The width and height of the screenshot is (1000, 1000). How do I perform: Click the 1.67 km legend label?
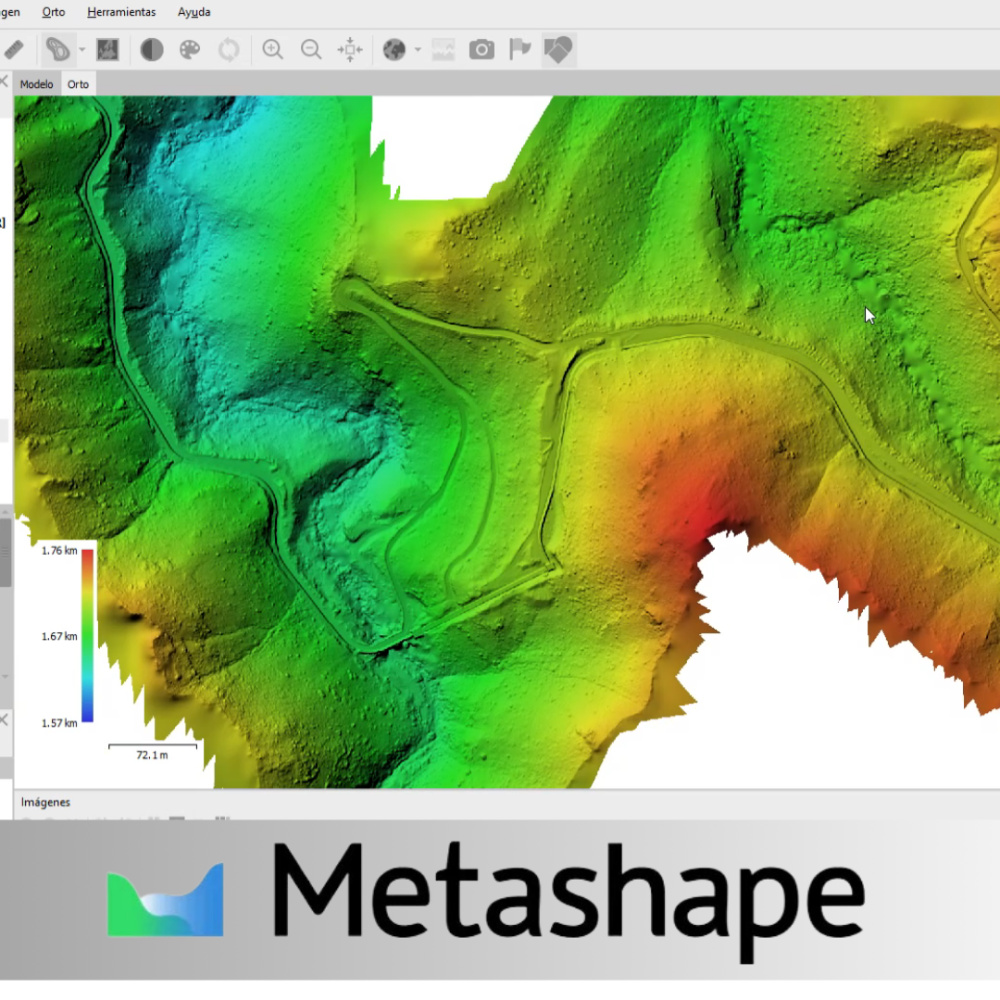pyautogui.click(x=59, y=636)
